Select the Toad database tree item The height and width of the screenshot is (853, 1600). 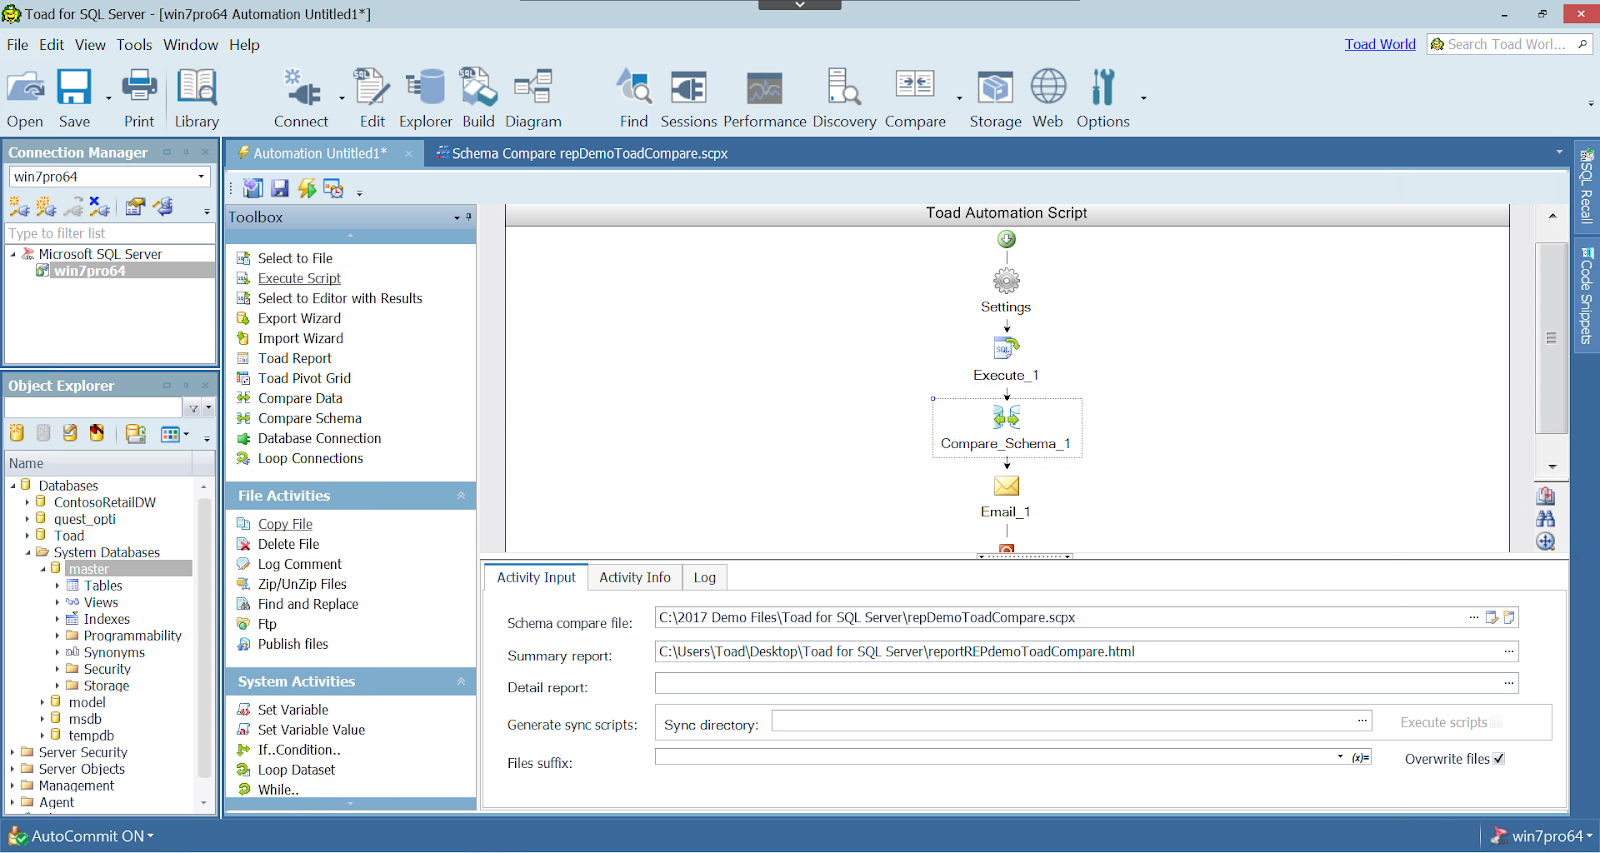pos(69,536)
